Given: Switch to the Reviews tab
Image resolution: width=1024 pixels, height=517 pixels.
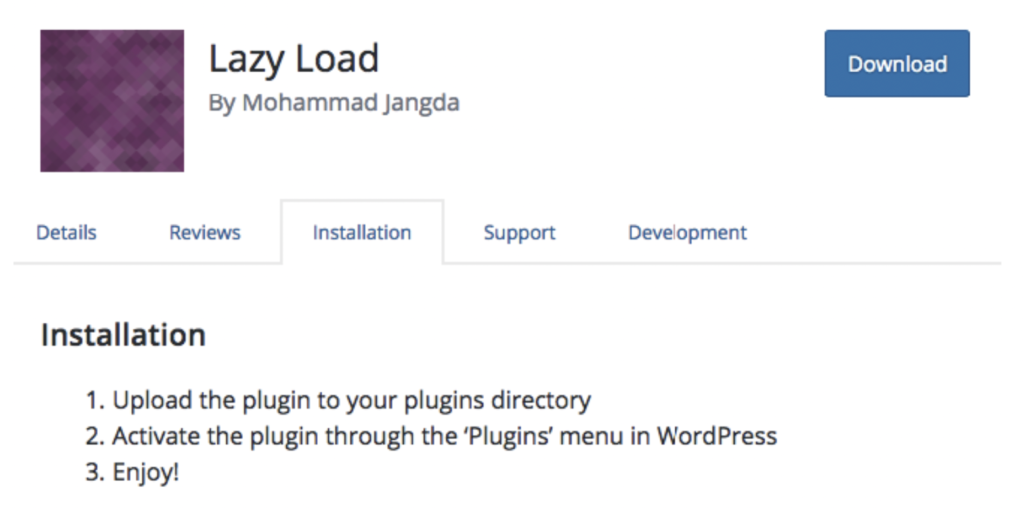Looking at the screenshot, I should point(205,233).
